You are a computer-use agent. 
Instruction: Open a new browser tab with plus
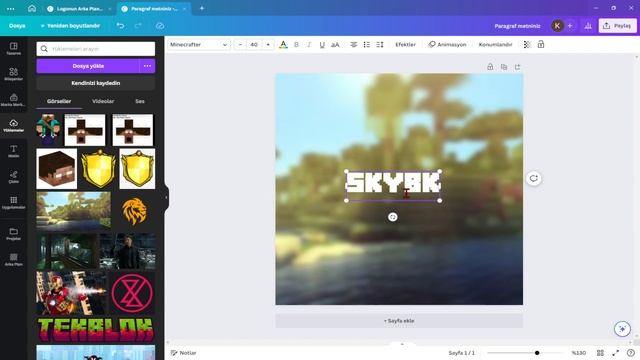point(202,8)
